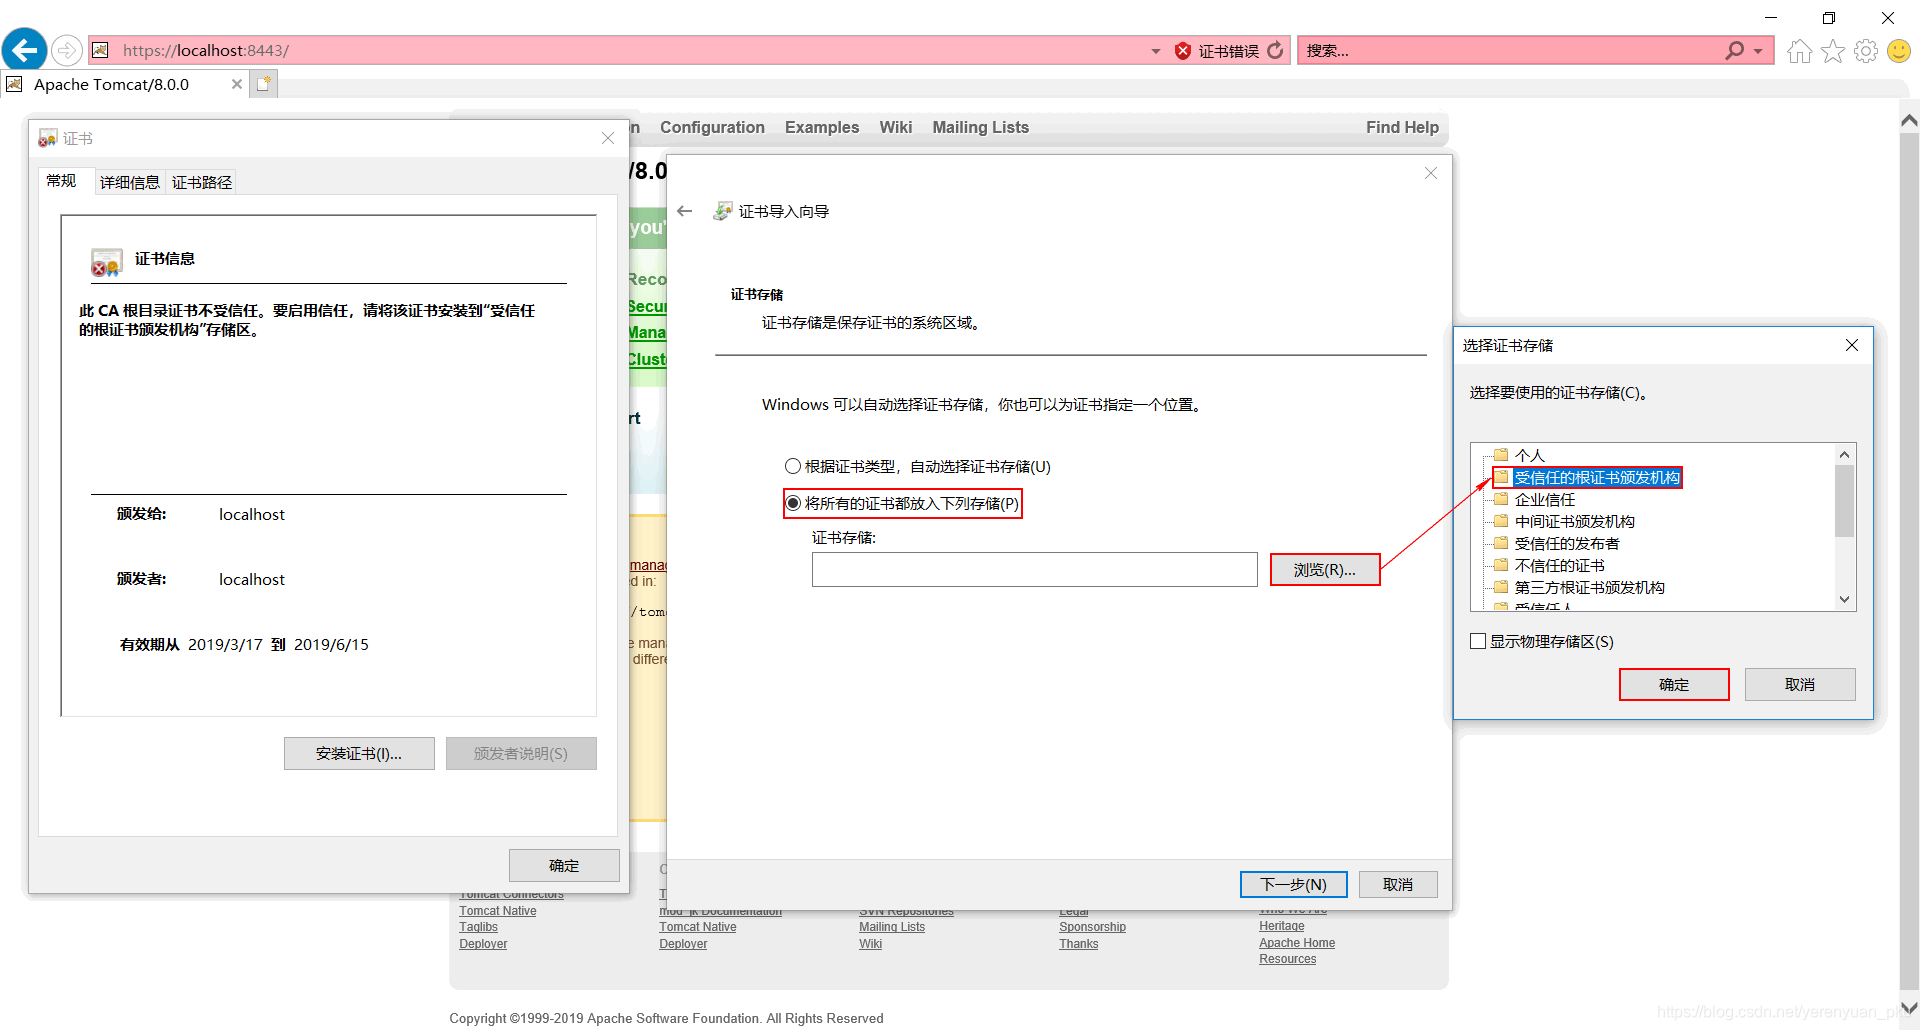Click 取消 in 选择证书存储 dialog
1920x1030 pixels.
point(1800,684)
